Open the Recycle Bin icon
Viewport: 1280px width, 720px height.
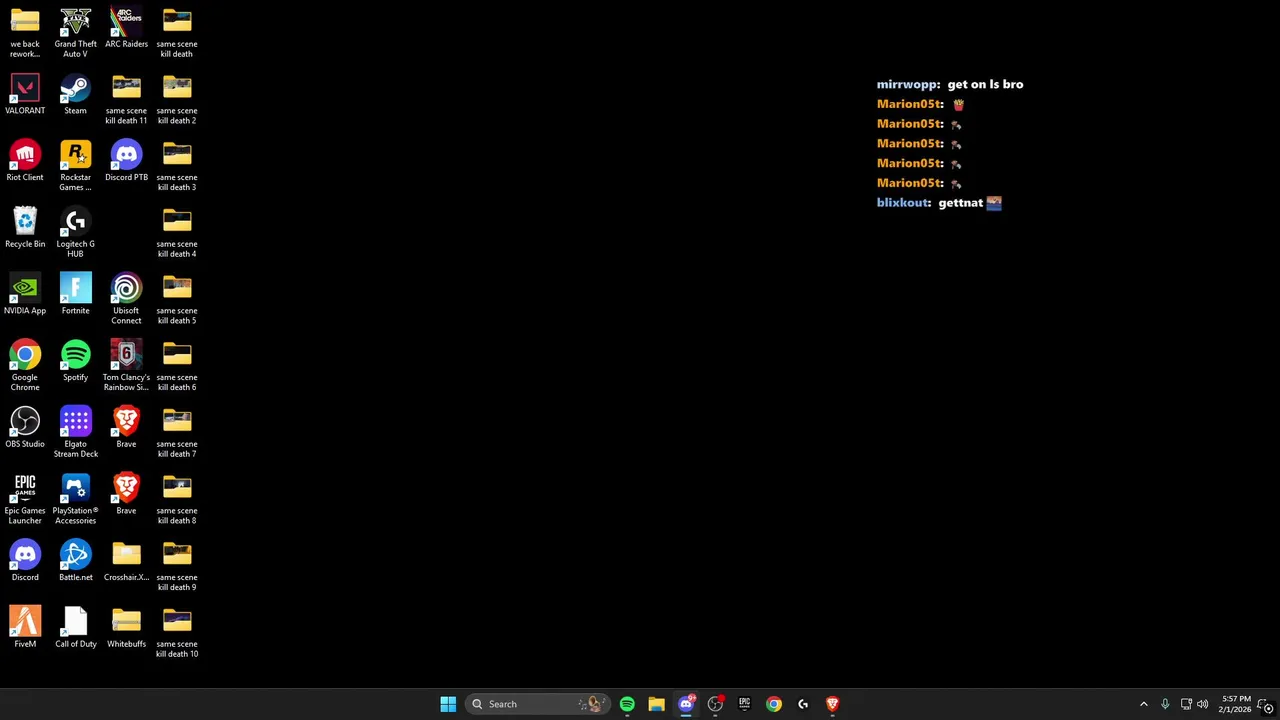(x=25, y=228)
